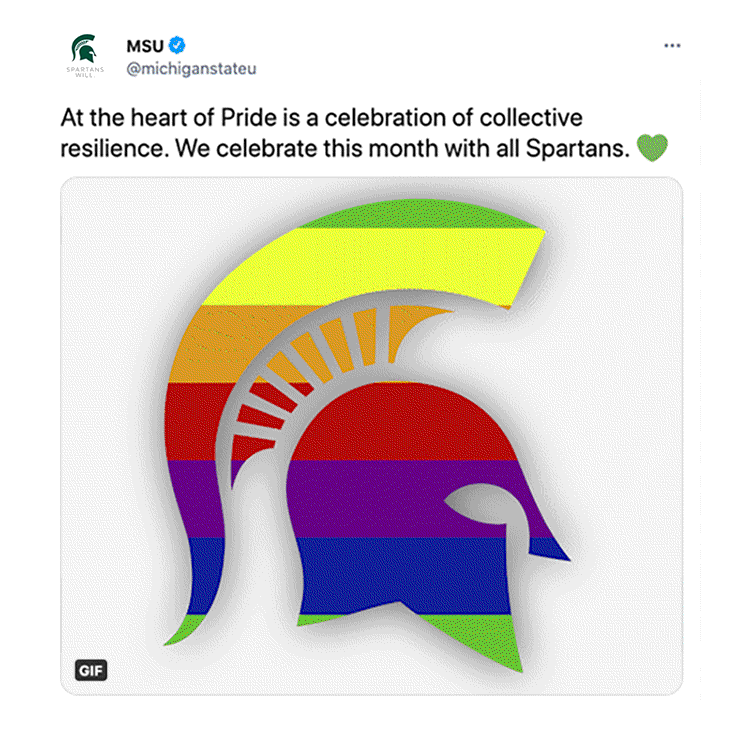Screen dimensions: 750x737
Task: Open the three-dot more options menu
Action: coord(672,46)
